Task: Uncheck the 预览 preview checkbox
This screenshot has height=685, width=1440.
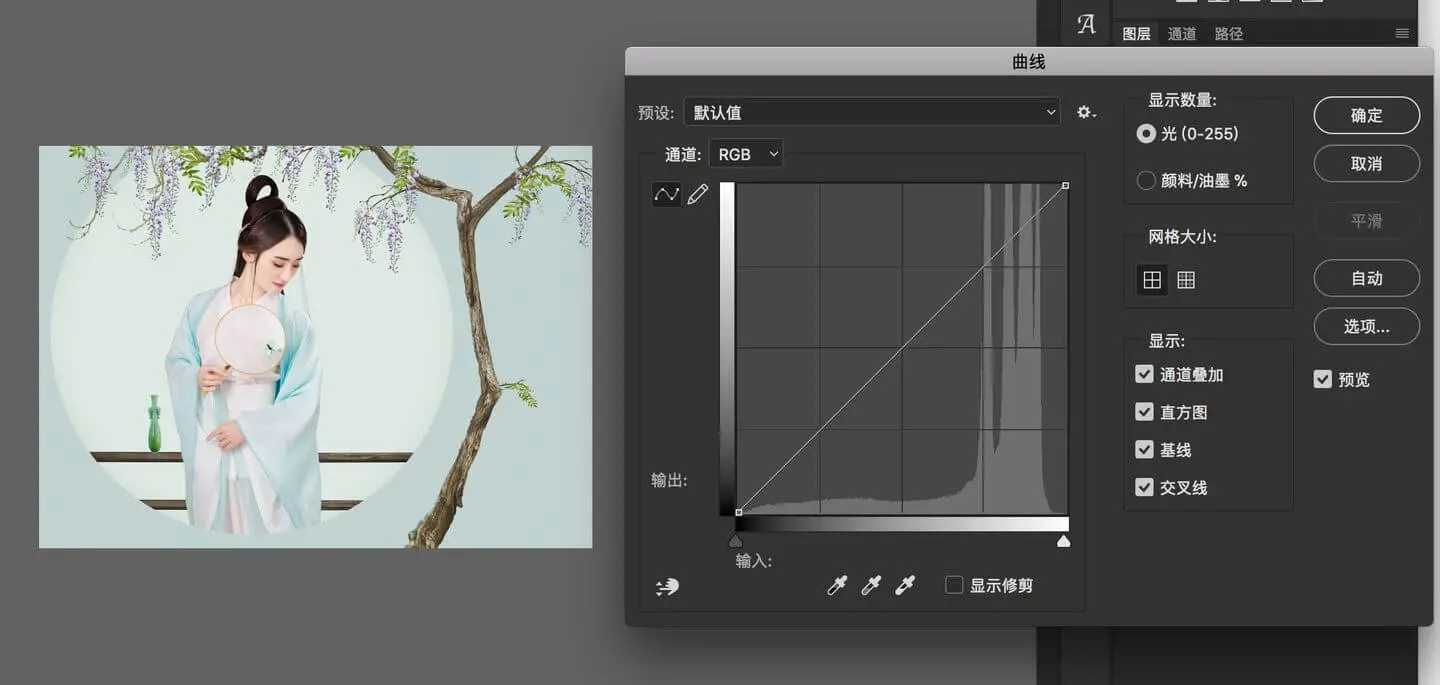Action: point(1323,380)
